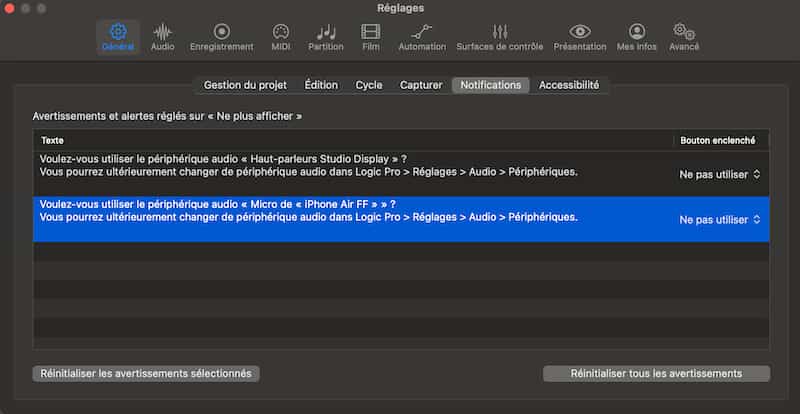
Task: Switch to the Accessibilité tab
Action: 569,85
